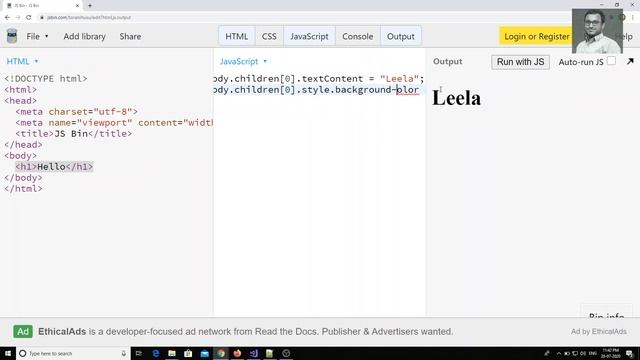Click the textContent Leela code line
This screenshot has width=640, height=360.
(x=319, y=78)
